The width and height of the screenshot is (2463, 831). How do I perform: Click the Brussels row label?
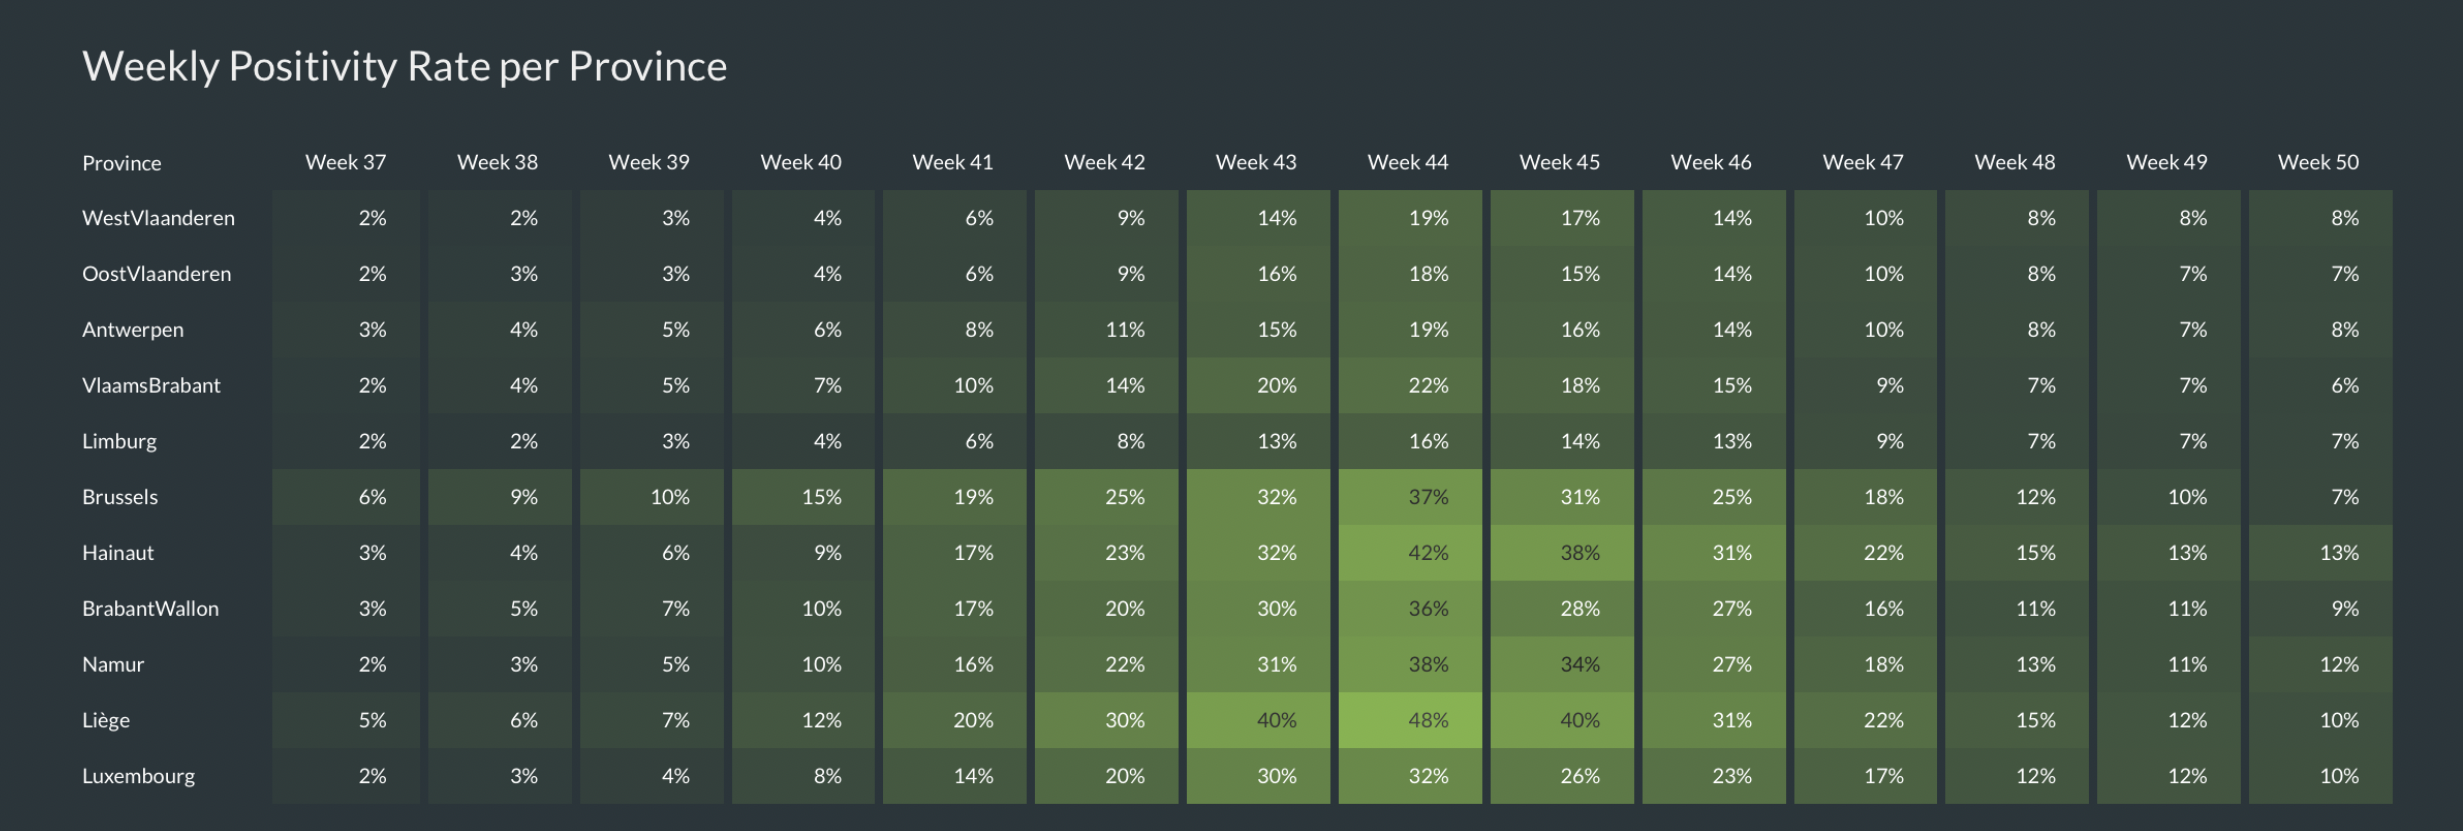coord(120,497)
